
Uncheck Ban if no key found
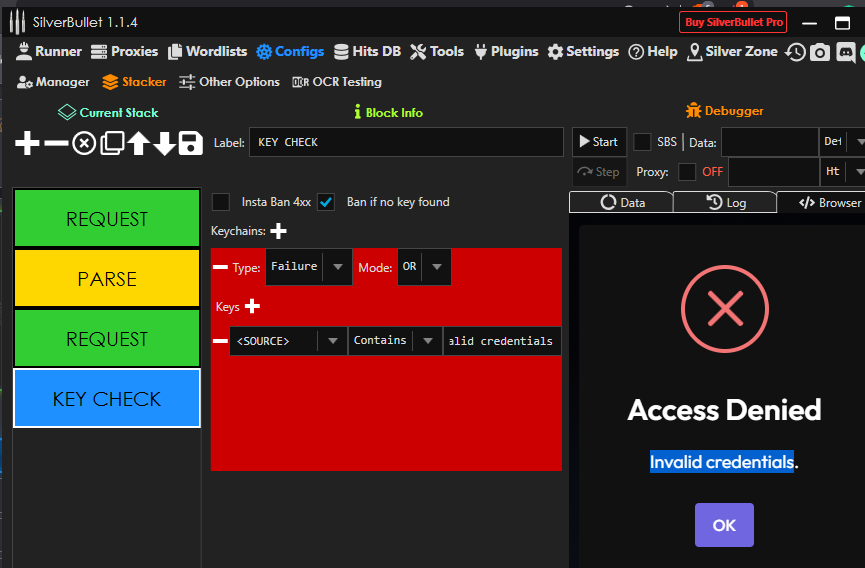point(325,202)
